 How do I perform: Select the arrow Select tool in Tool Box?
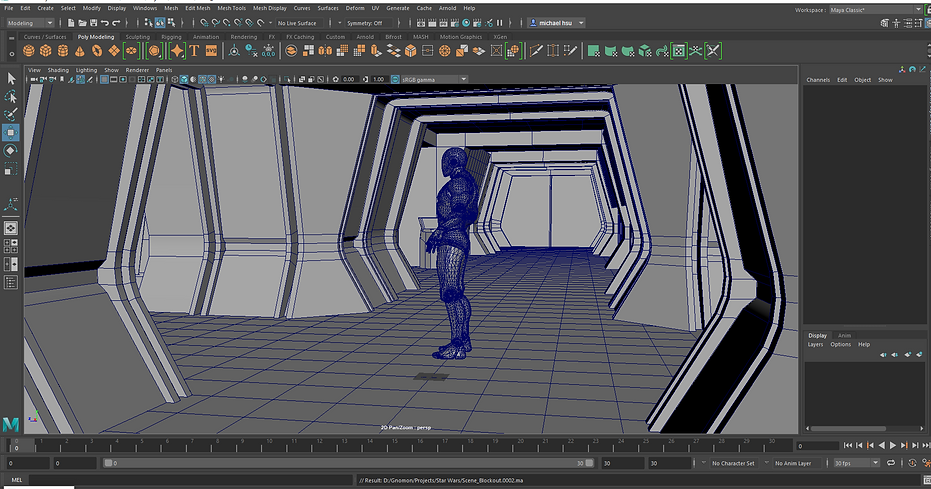pyautogui.click(x=11, y=78)
